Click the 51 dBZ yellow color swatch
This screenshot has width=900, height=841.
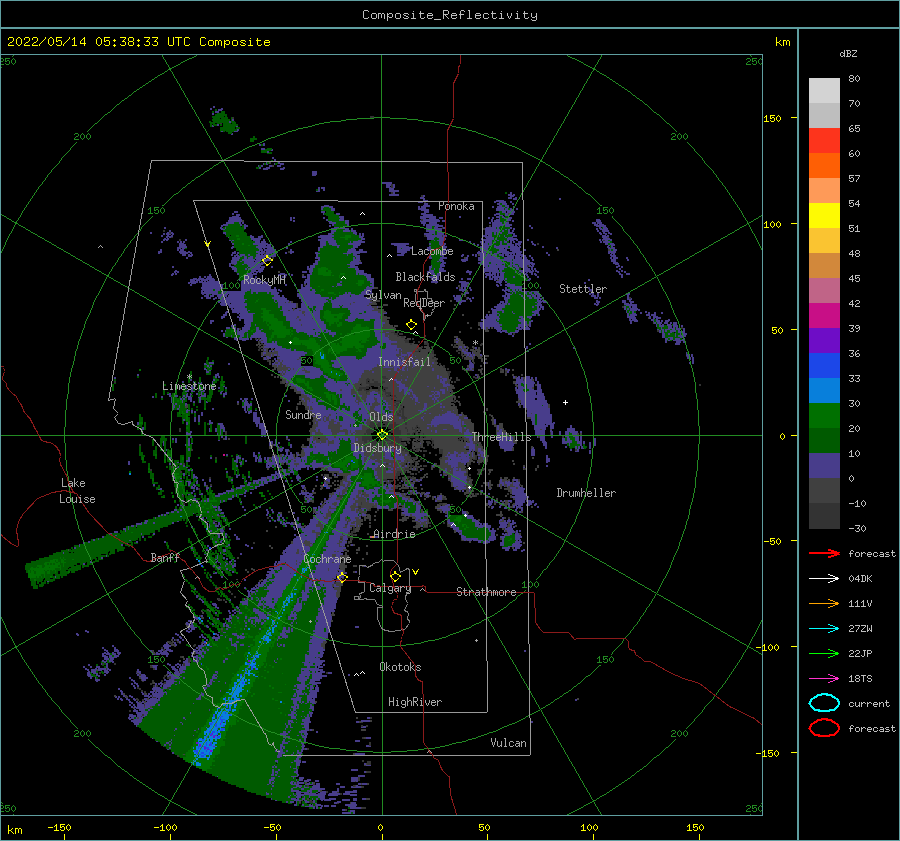tap(824, 215)
